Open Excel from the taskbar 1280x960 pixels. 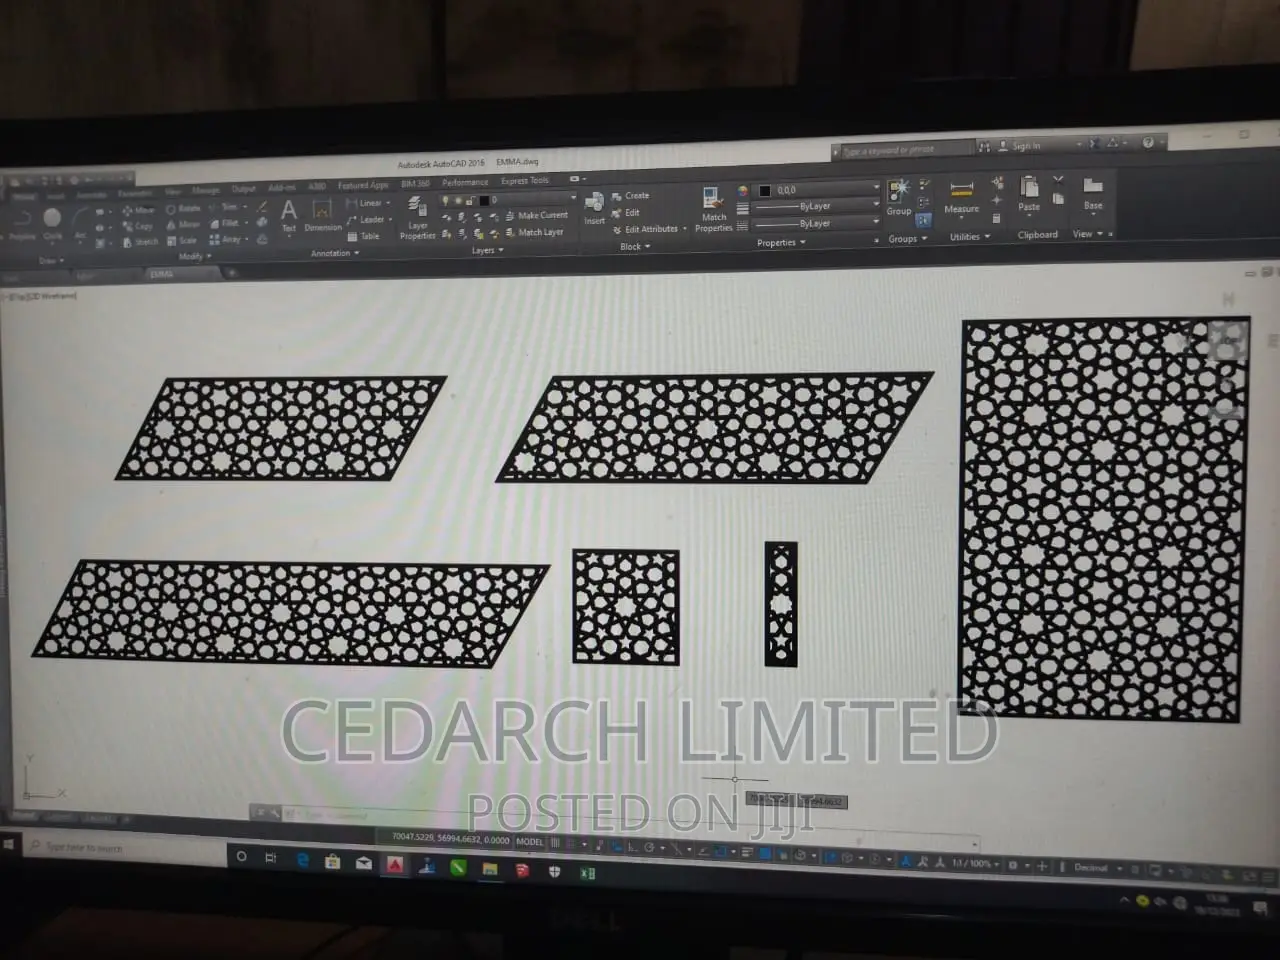(587, 873)
